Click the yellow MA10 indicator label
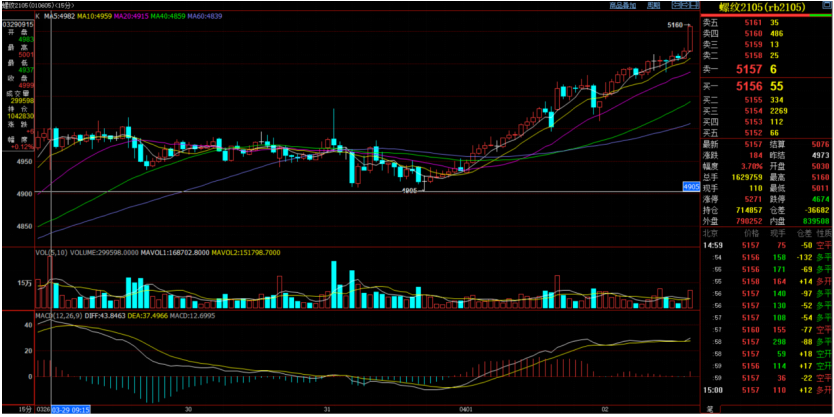This screenshot has height=417, width=834. coord(102,17)
